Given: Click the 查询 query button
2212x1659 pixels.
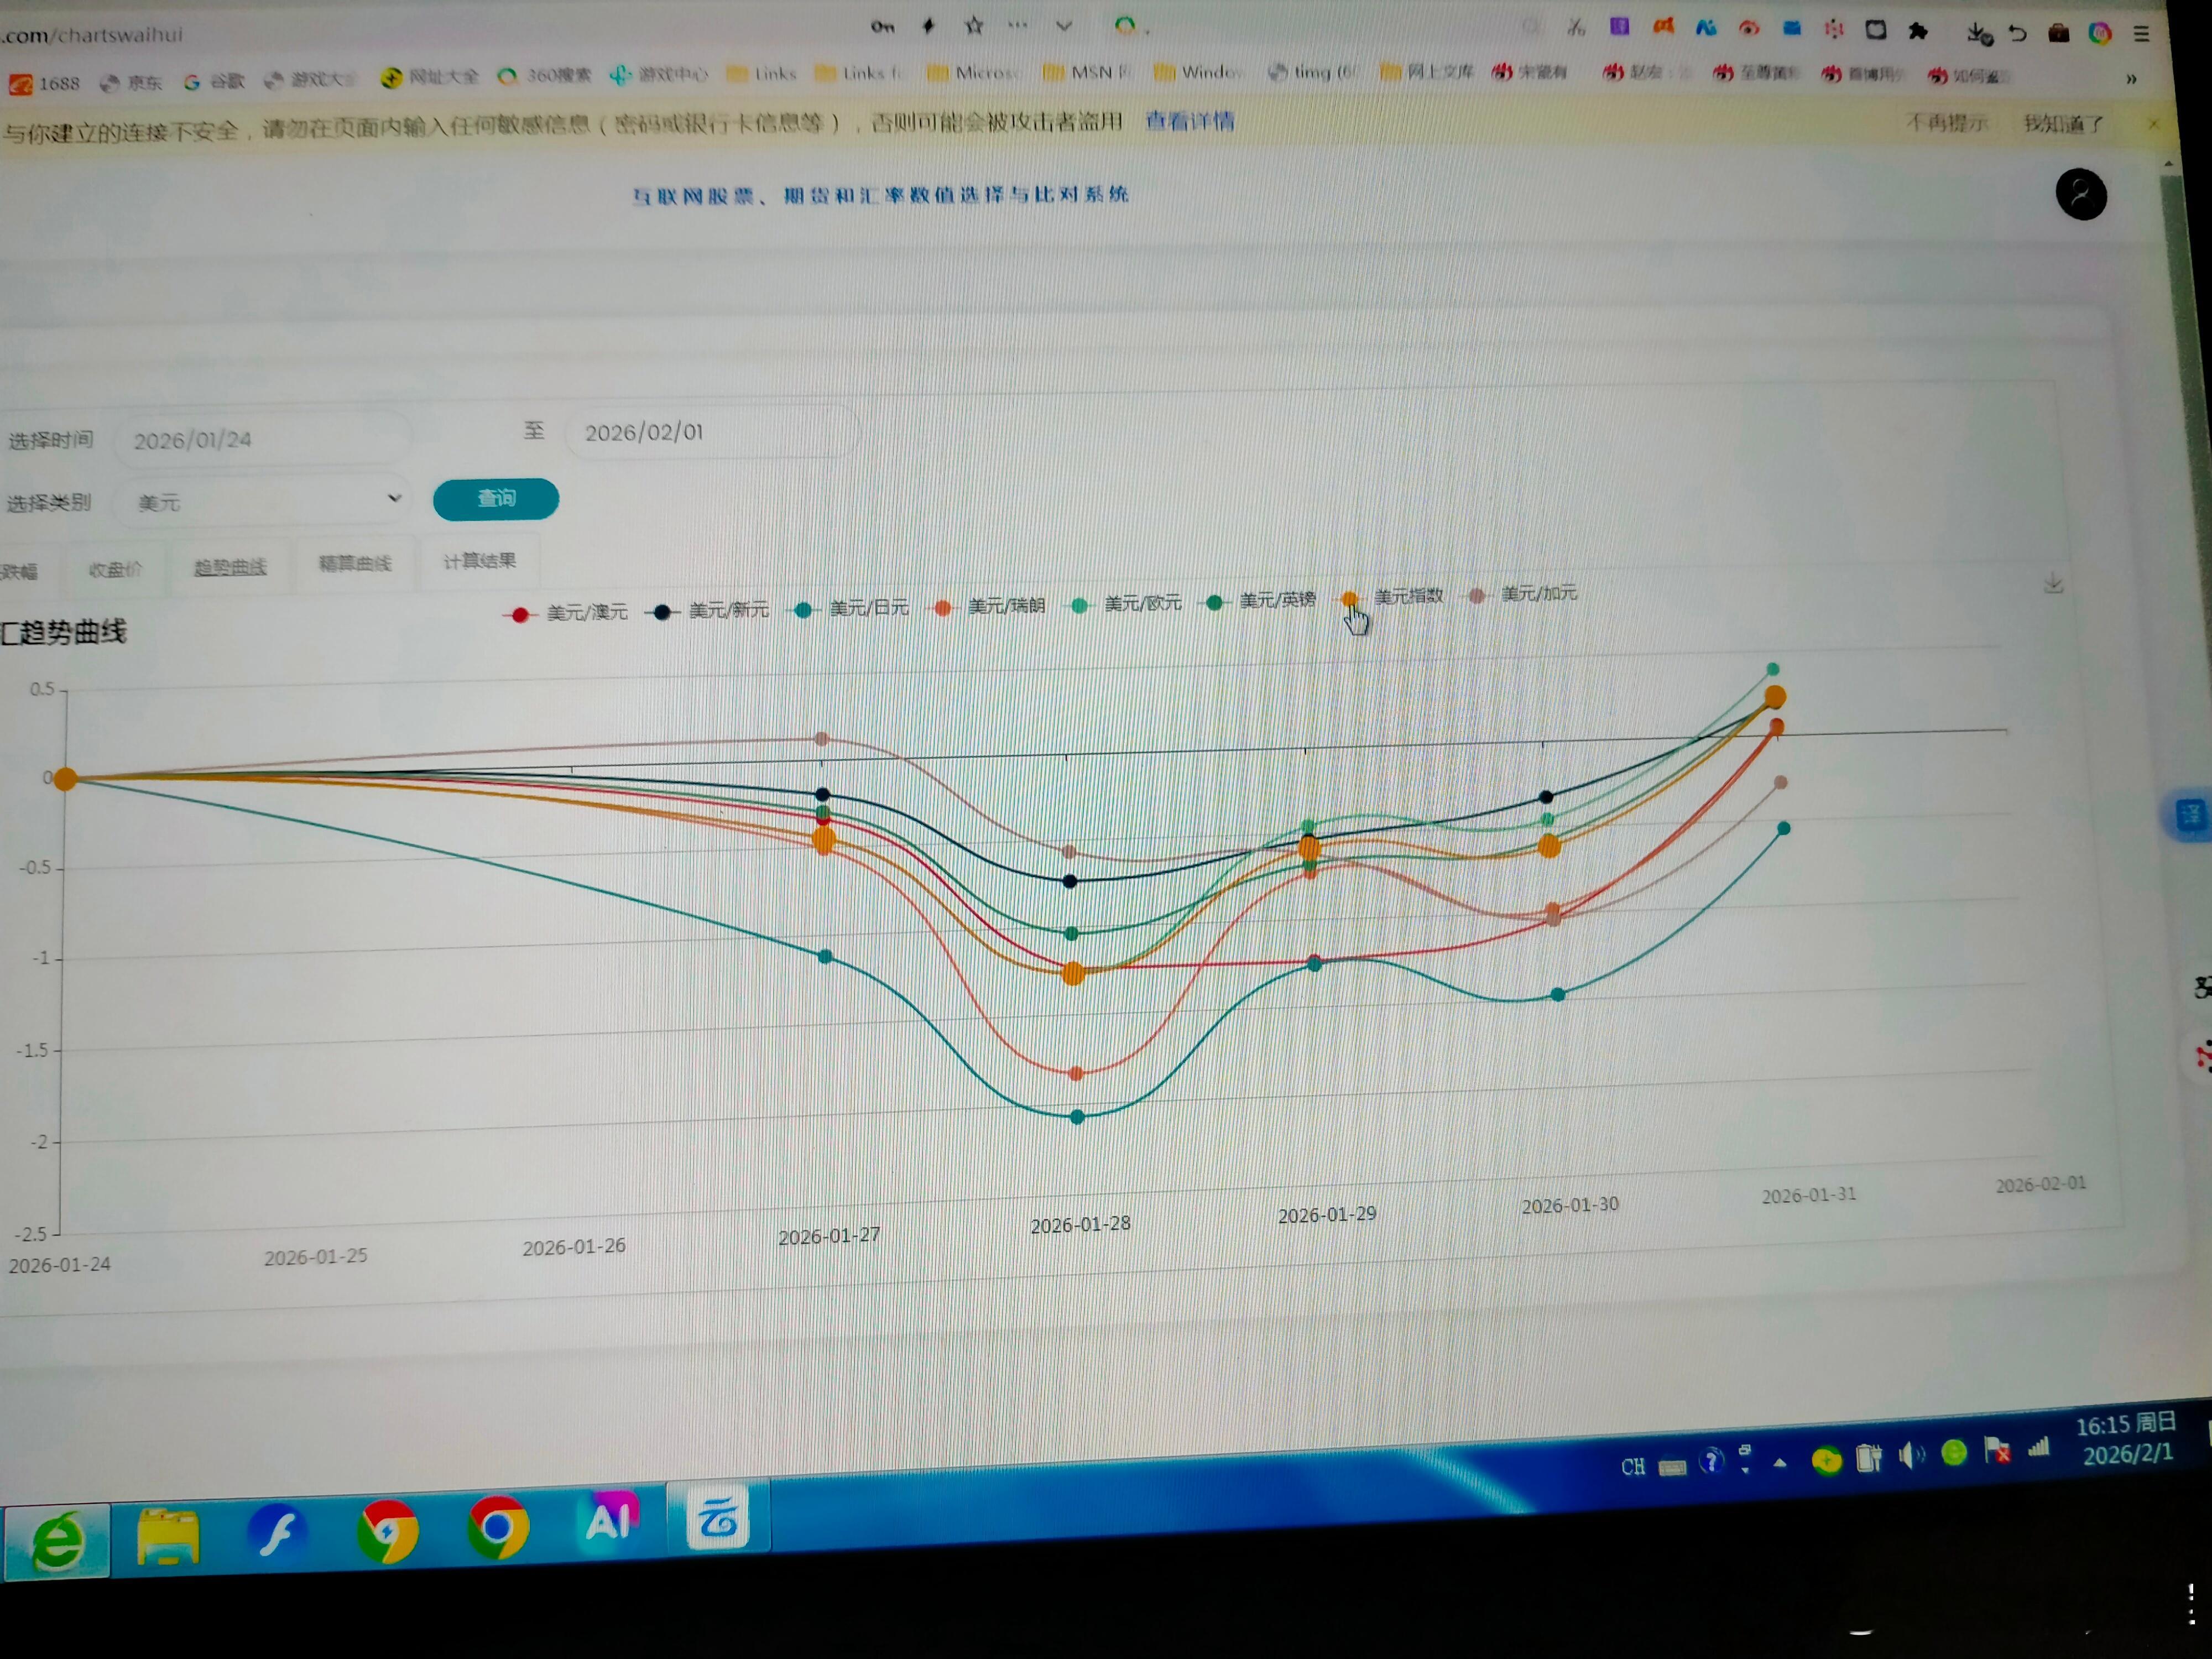Looking at the screenshot, I should 495,499.
